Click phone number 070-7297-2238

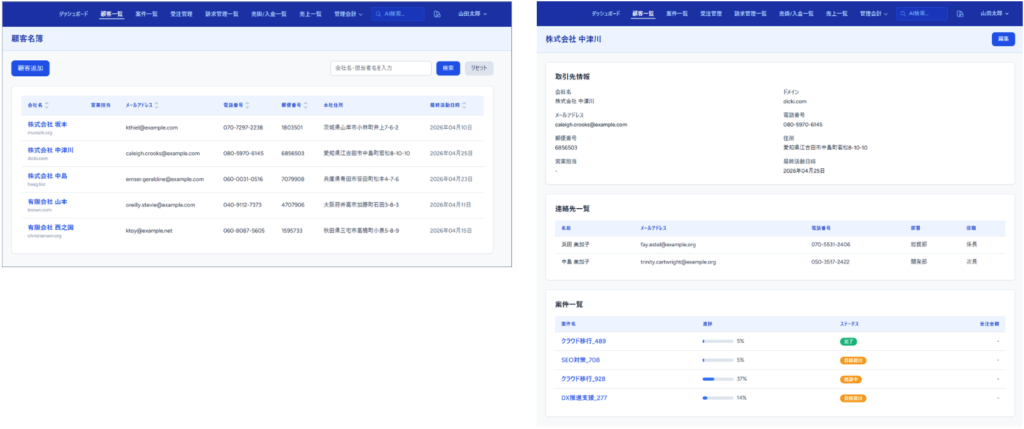[243, 127]
